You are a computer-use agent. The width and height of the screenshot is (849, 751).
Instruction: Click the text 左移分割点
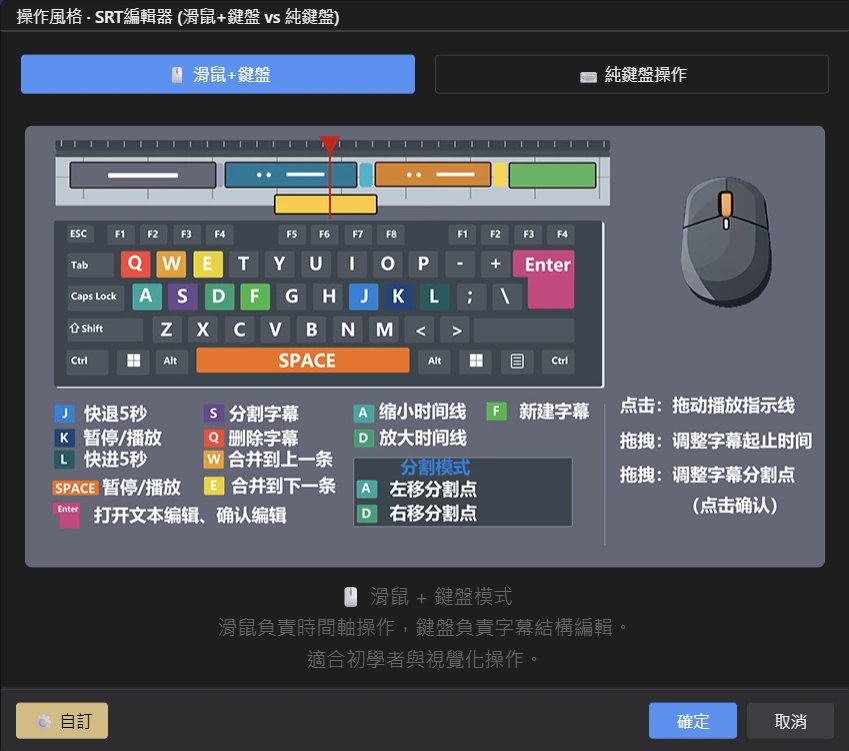point(433,489)
